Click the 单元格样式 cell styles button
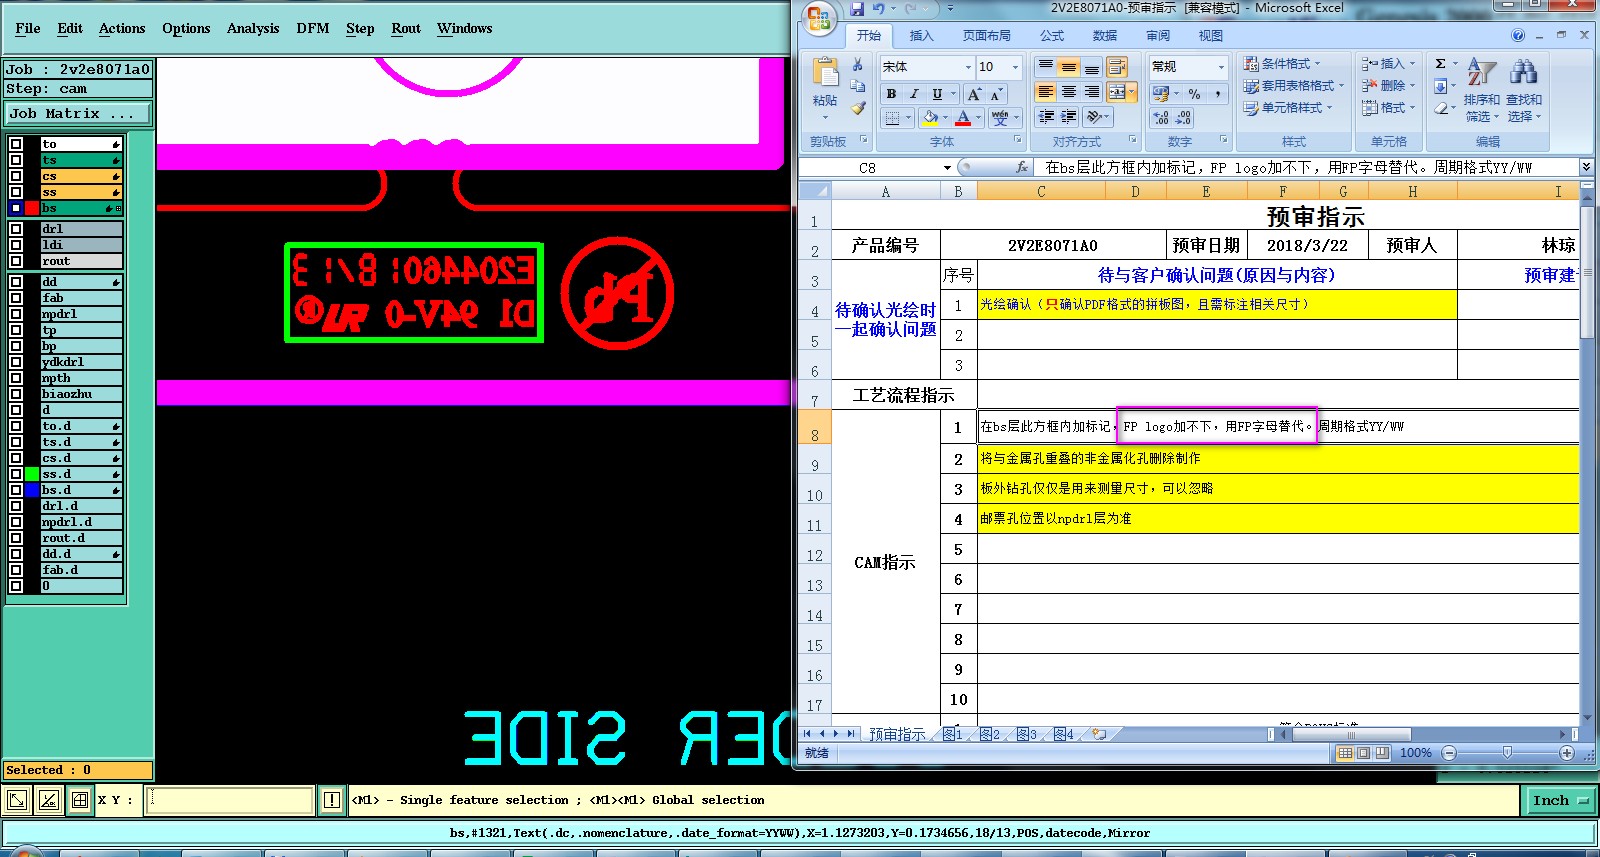1600x857 pixels. 1289,107
